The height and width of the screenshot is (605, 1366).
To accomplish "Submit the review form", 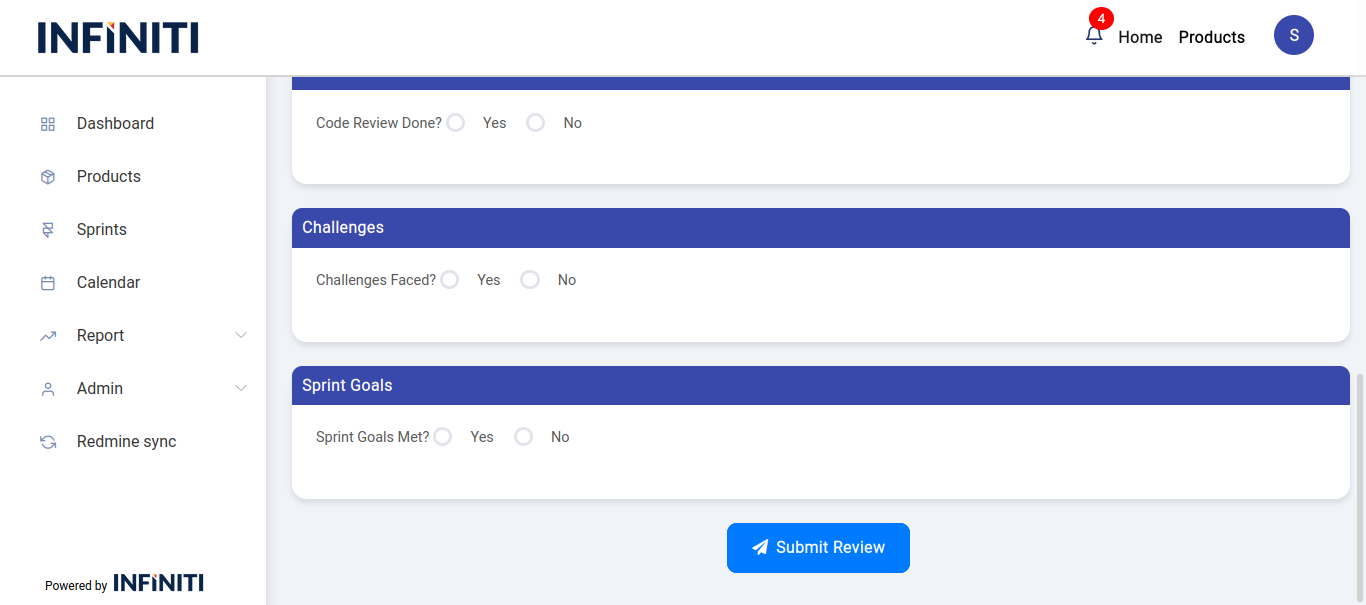I will tap(818, 548).
